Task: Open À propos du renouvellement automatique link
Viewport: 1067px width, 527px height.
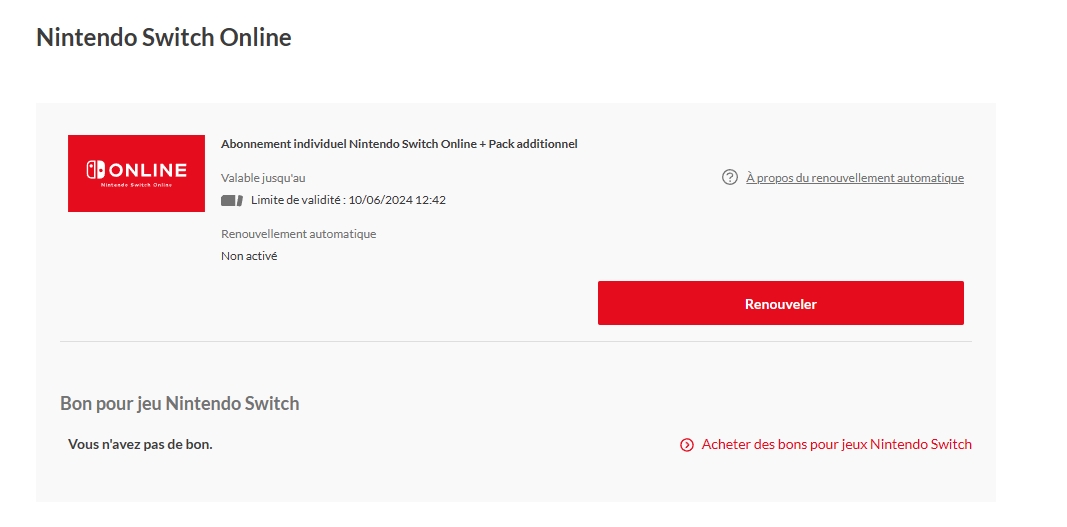Action: coord(855,178)
